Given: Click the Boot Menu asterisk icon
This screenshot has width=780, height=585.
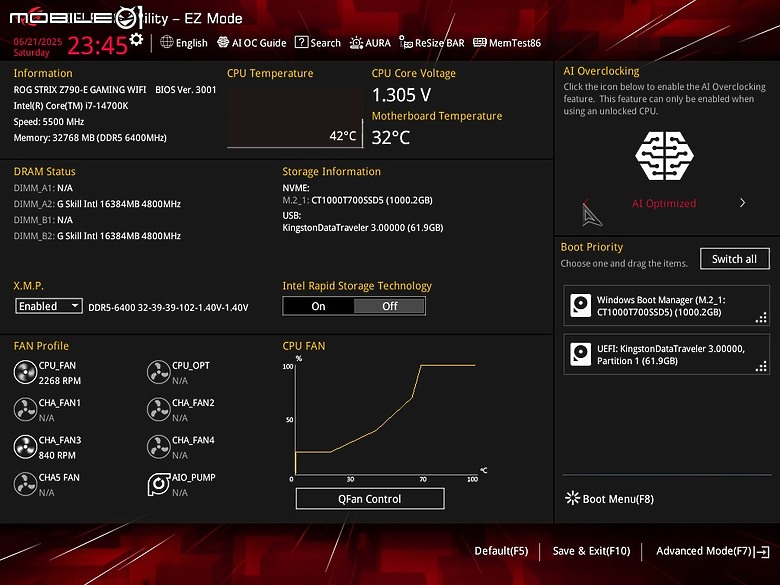Looking at the screenshot, I should (572, 498).
